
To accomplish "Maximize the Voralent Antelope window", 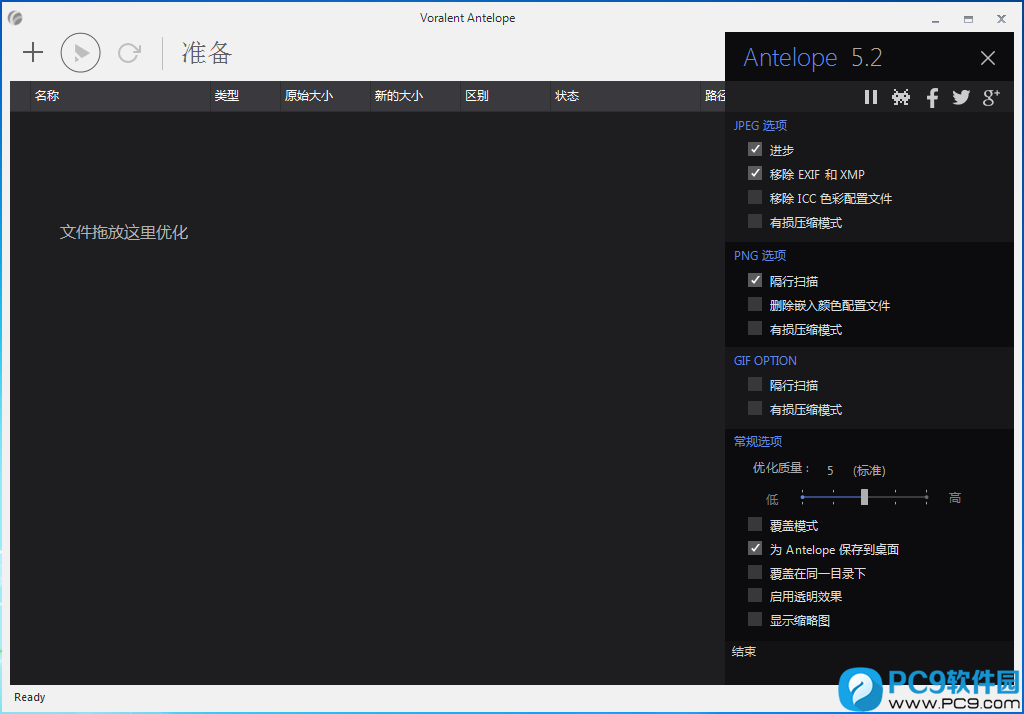I will point(968,19).
